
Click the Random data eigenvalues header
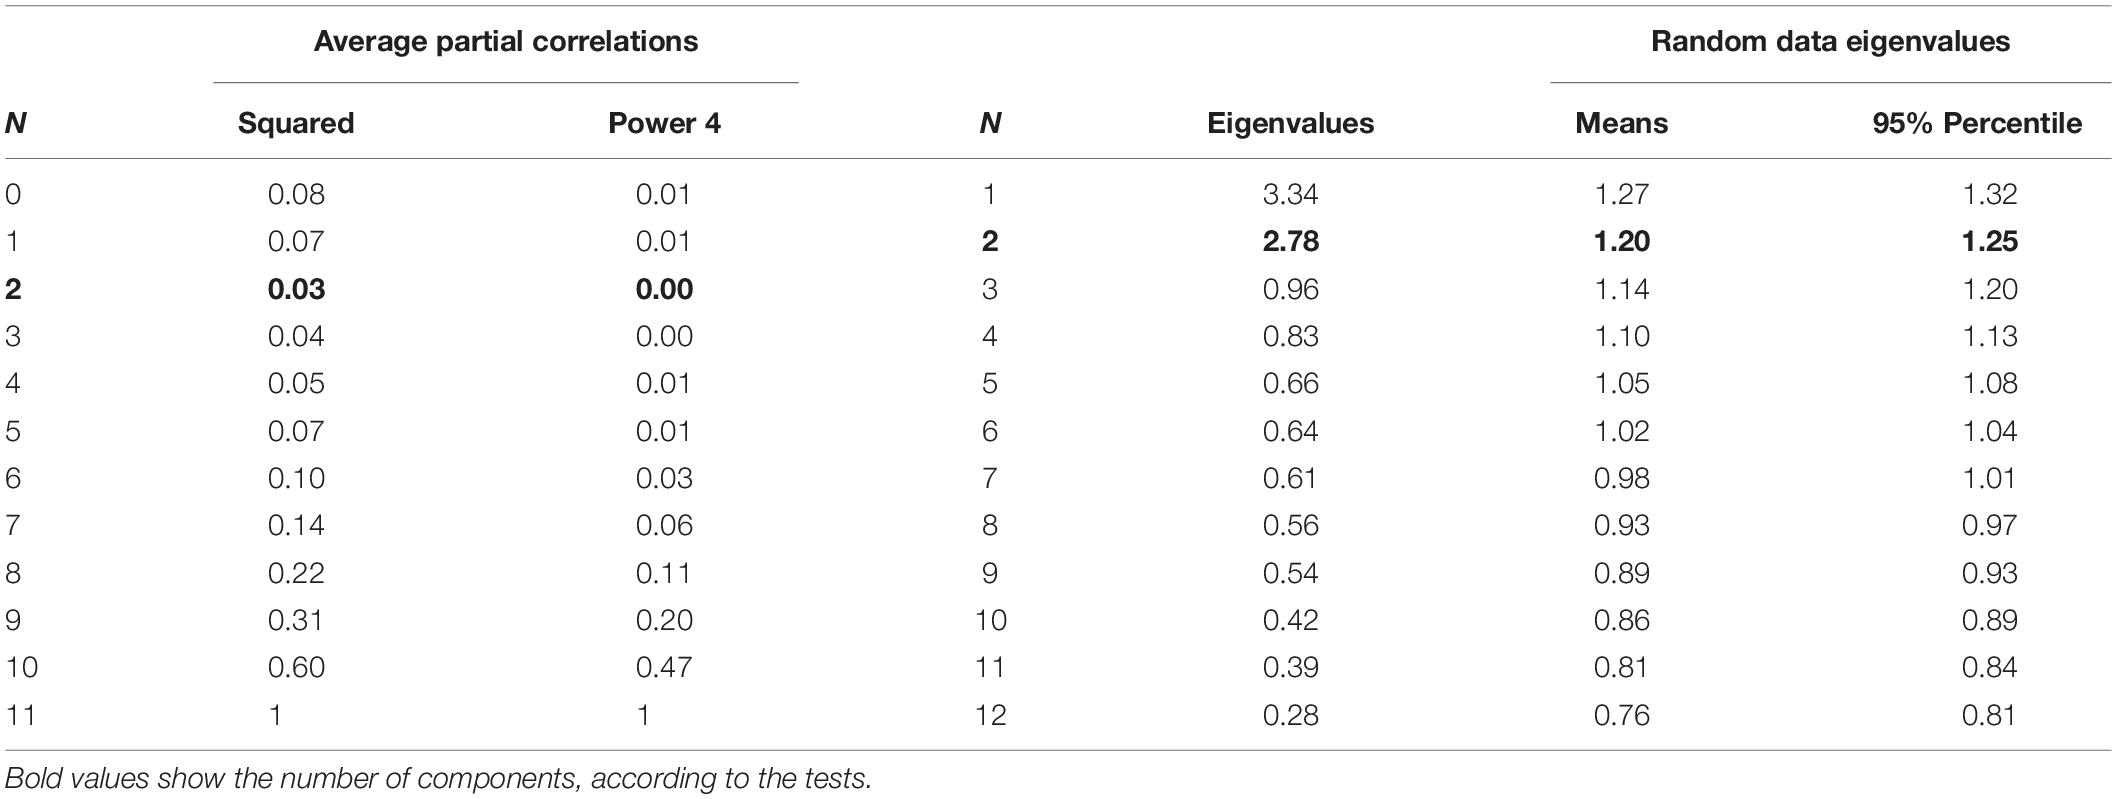pyautogui.click(x=1830, y=41)
